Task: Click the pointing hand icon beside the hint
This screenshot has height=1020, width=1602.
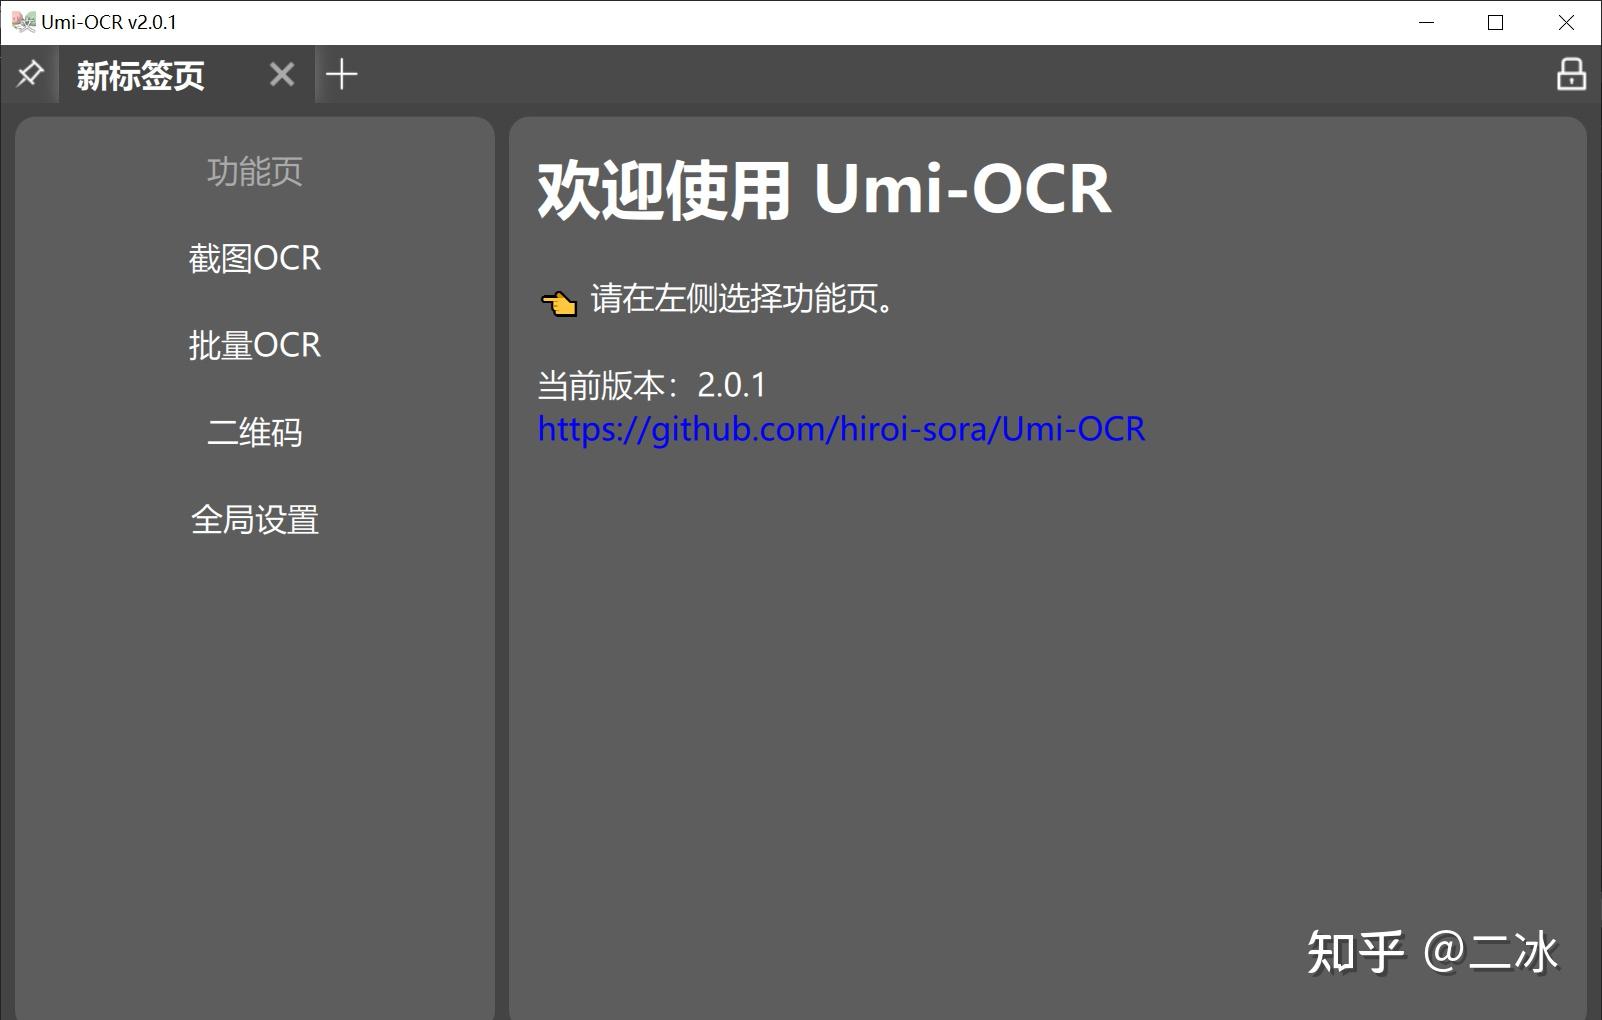Action: (557, 301)
